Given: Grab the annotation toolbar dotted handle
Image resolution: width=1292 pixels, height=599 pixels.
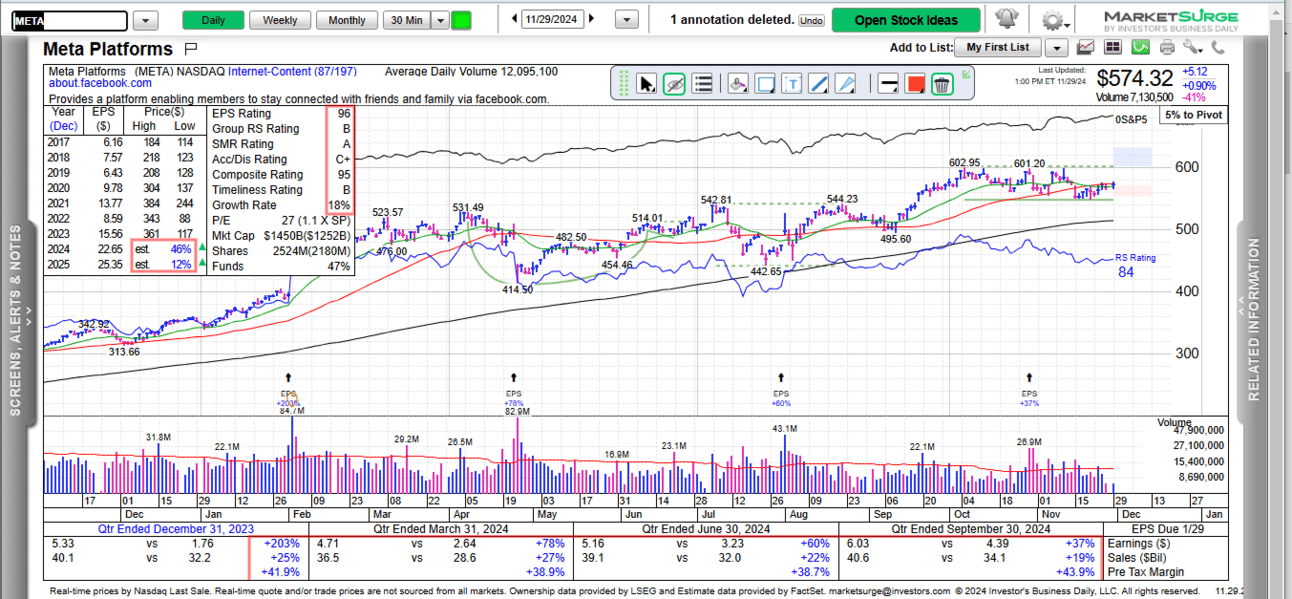Looking at the screenshot, I should pyautogui.click(x=622, y=84).
